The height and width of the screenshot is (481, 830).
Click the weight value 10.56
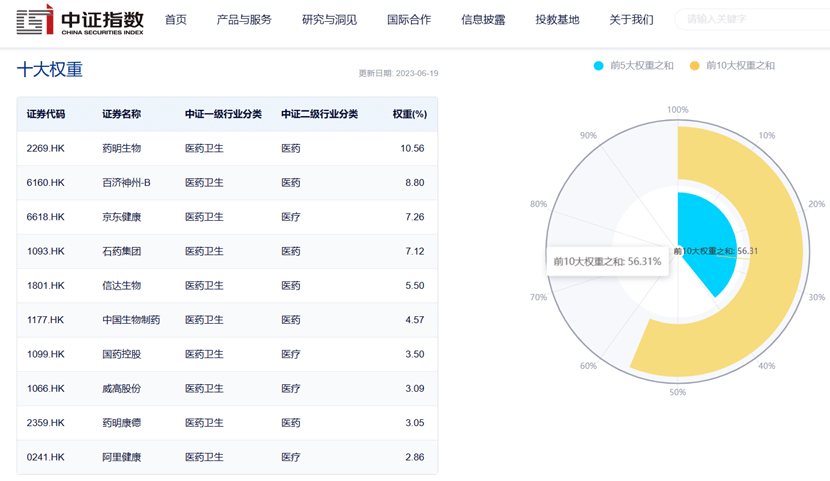click(x=412, y=148)
